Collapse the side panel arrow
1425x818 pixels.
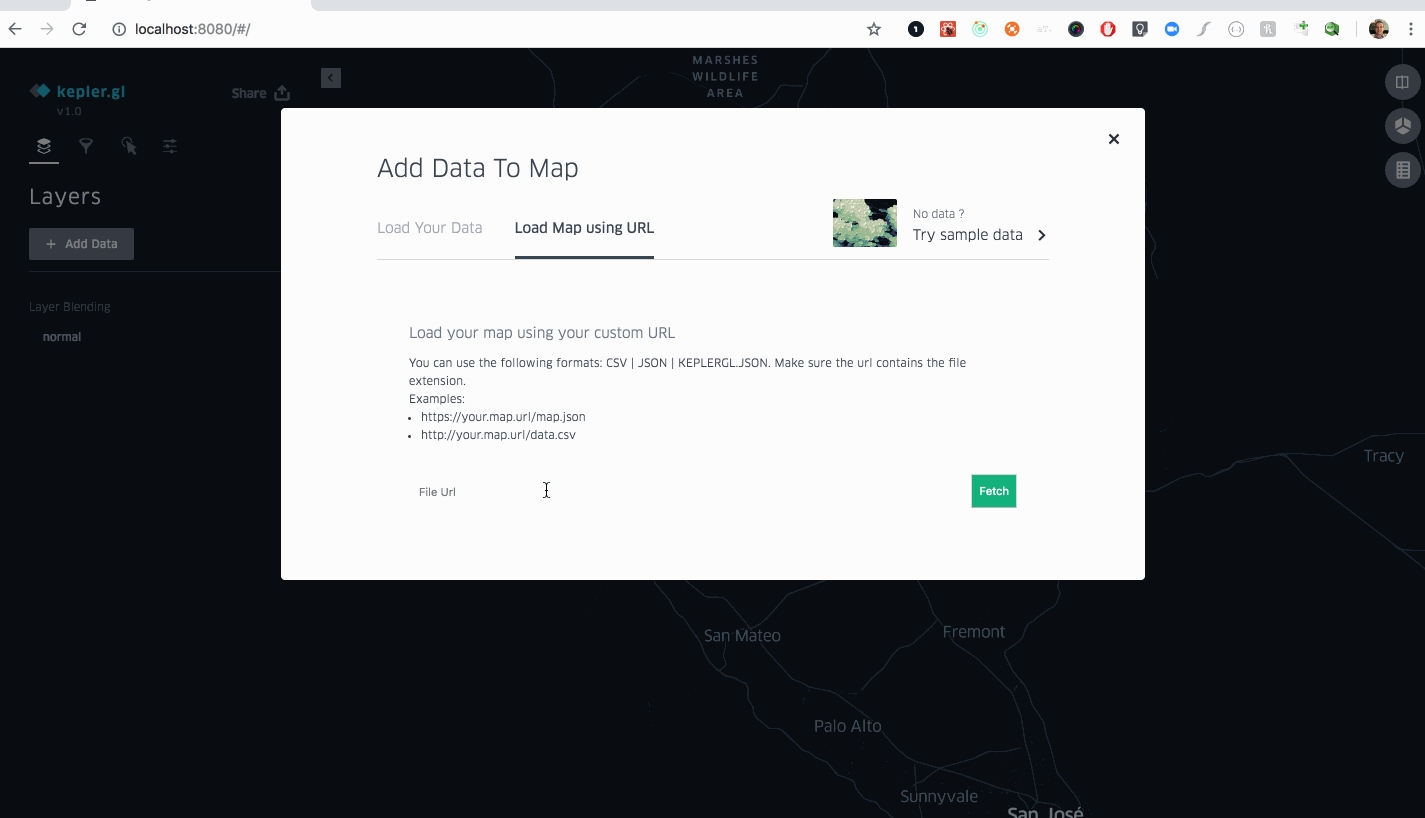coord(331,78)
